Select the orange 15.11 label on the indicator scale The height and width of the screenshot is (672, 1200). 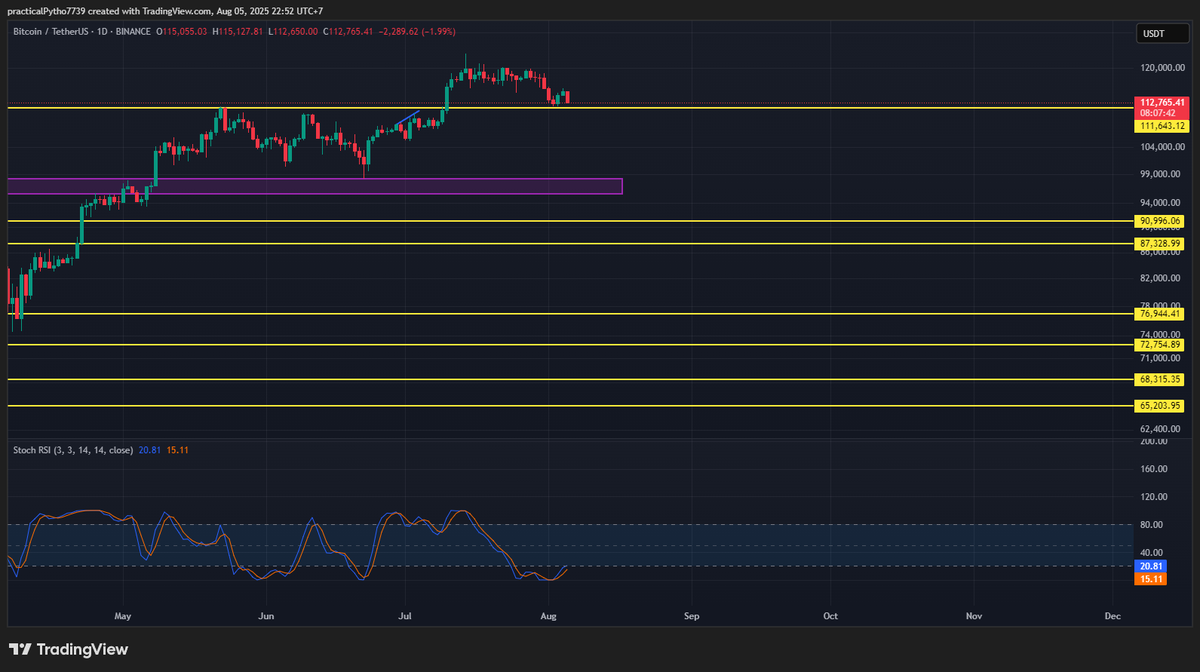click(x=1150, y=577)
